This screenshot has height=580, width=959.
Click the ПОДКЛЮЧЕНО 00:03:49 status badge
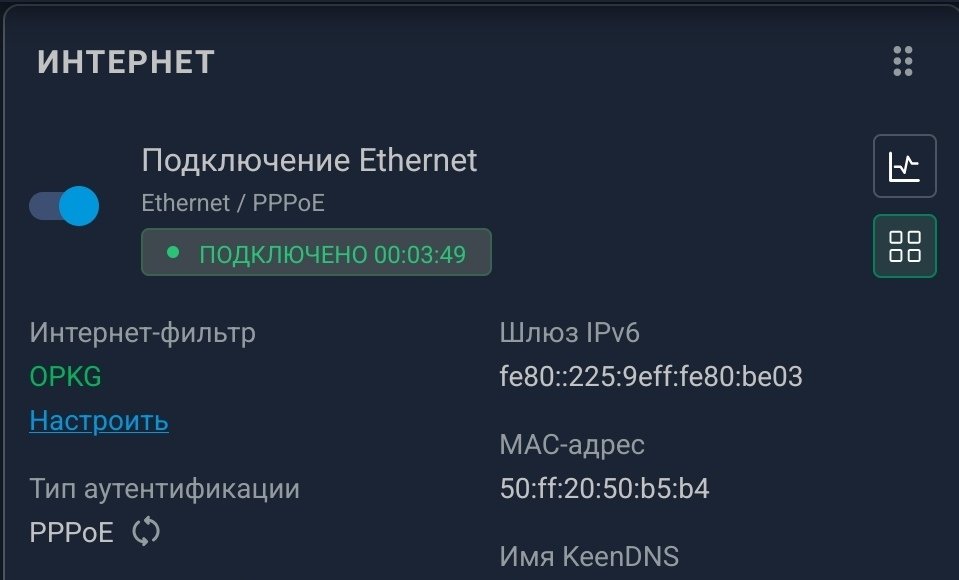tap(316, 253)
